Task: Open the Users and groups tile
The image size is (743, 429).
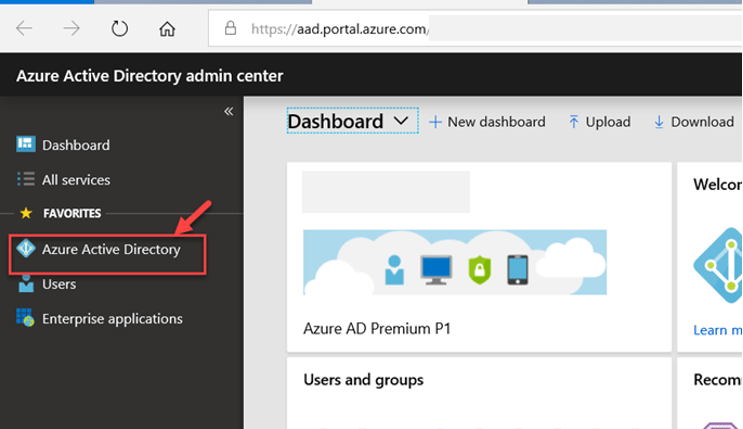Action: click(x=363, y=380)
